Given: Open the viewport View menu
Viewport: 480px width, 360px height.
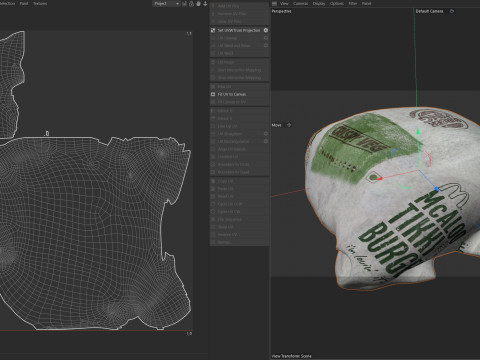Looking at the screenshot, I should coord(284,4).
